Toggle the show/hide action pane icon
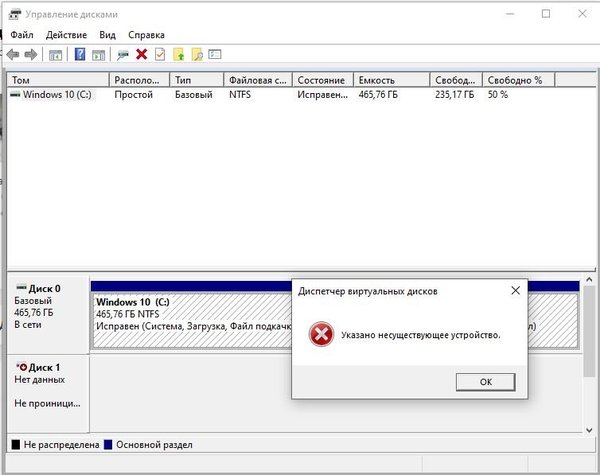 (98, 55)
